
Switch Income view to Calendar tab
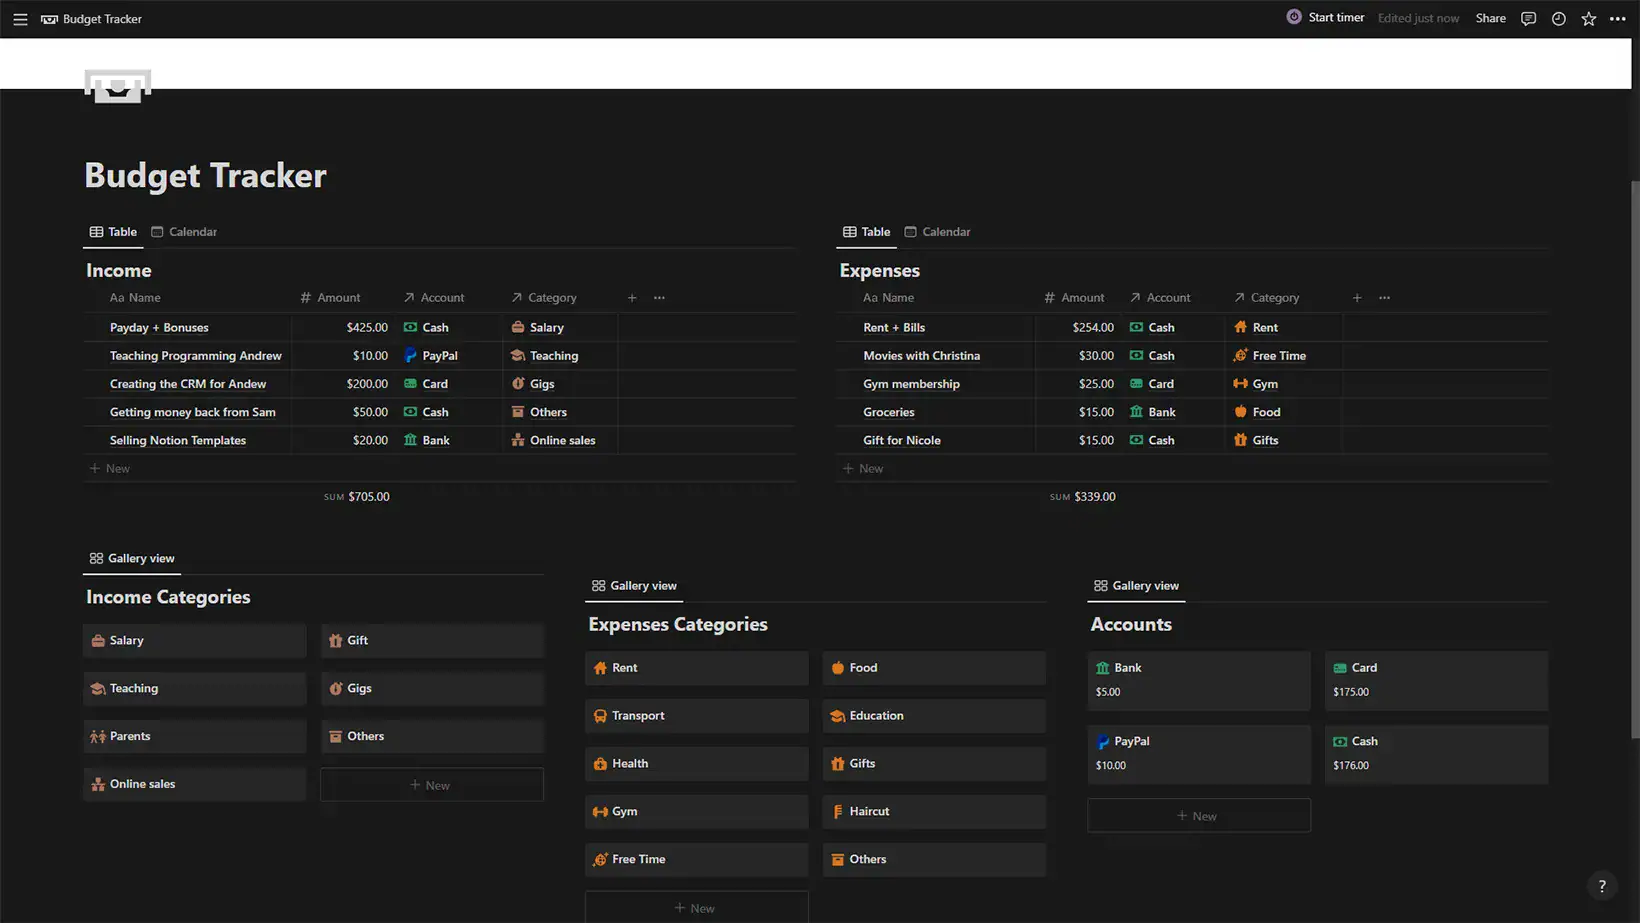pos(184,232)
